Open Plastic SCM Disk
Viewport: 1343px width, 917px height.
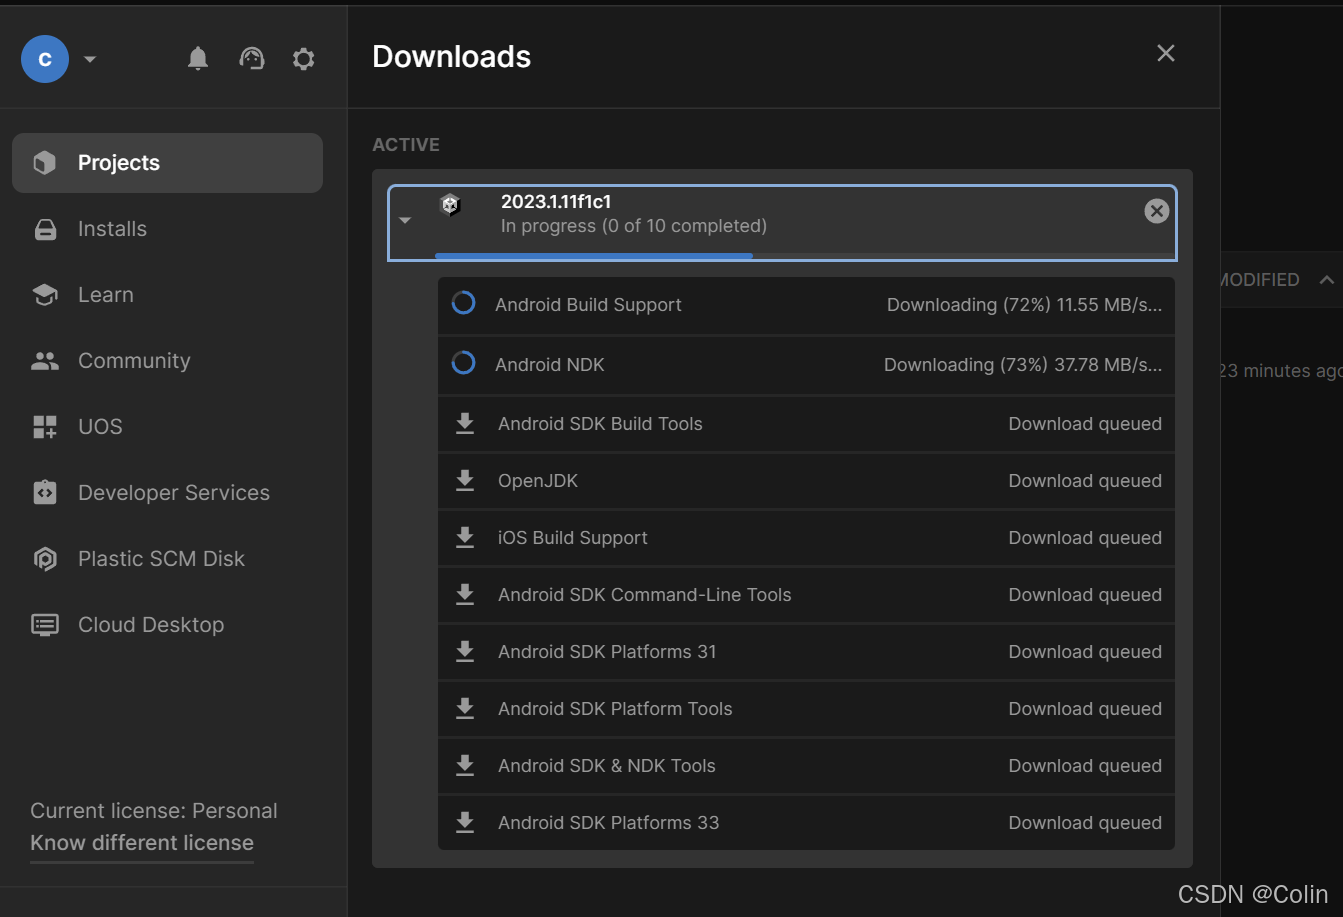161,559
